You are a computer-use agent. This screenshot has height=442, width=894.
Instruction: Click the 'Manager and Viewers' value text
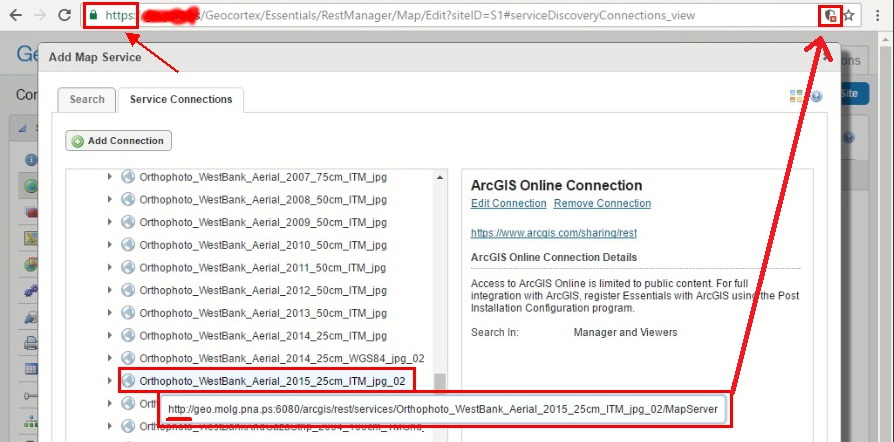(625, 332)
